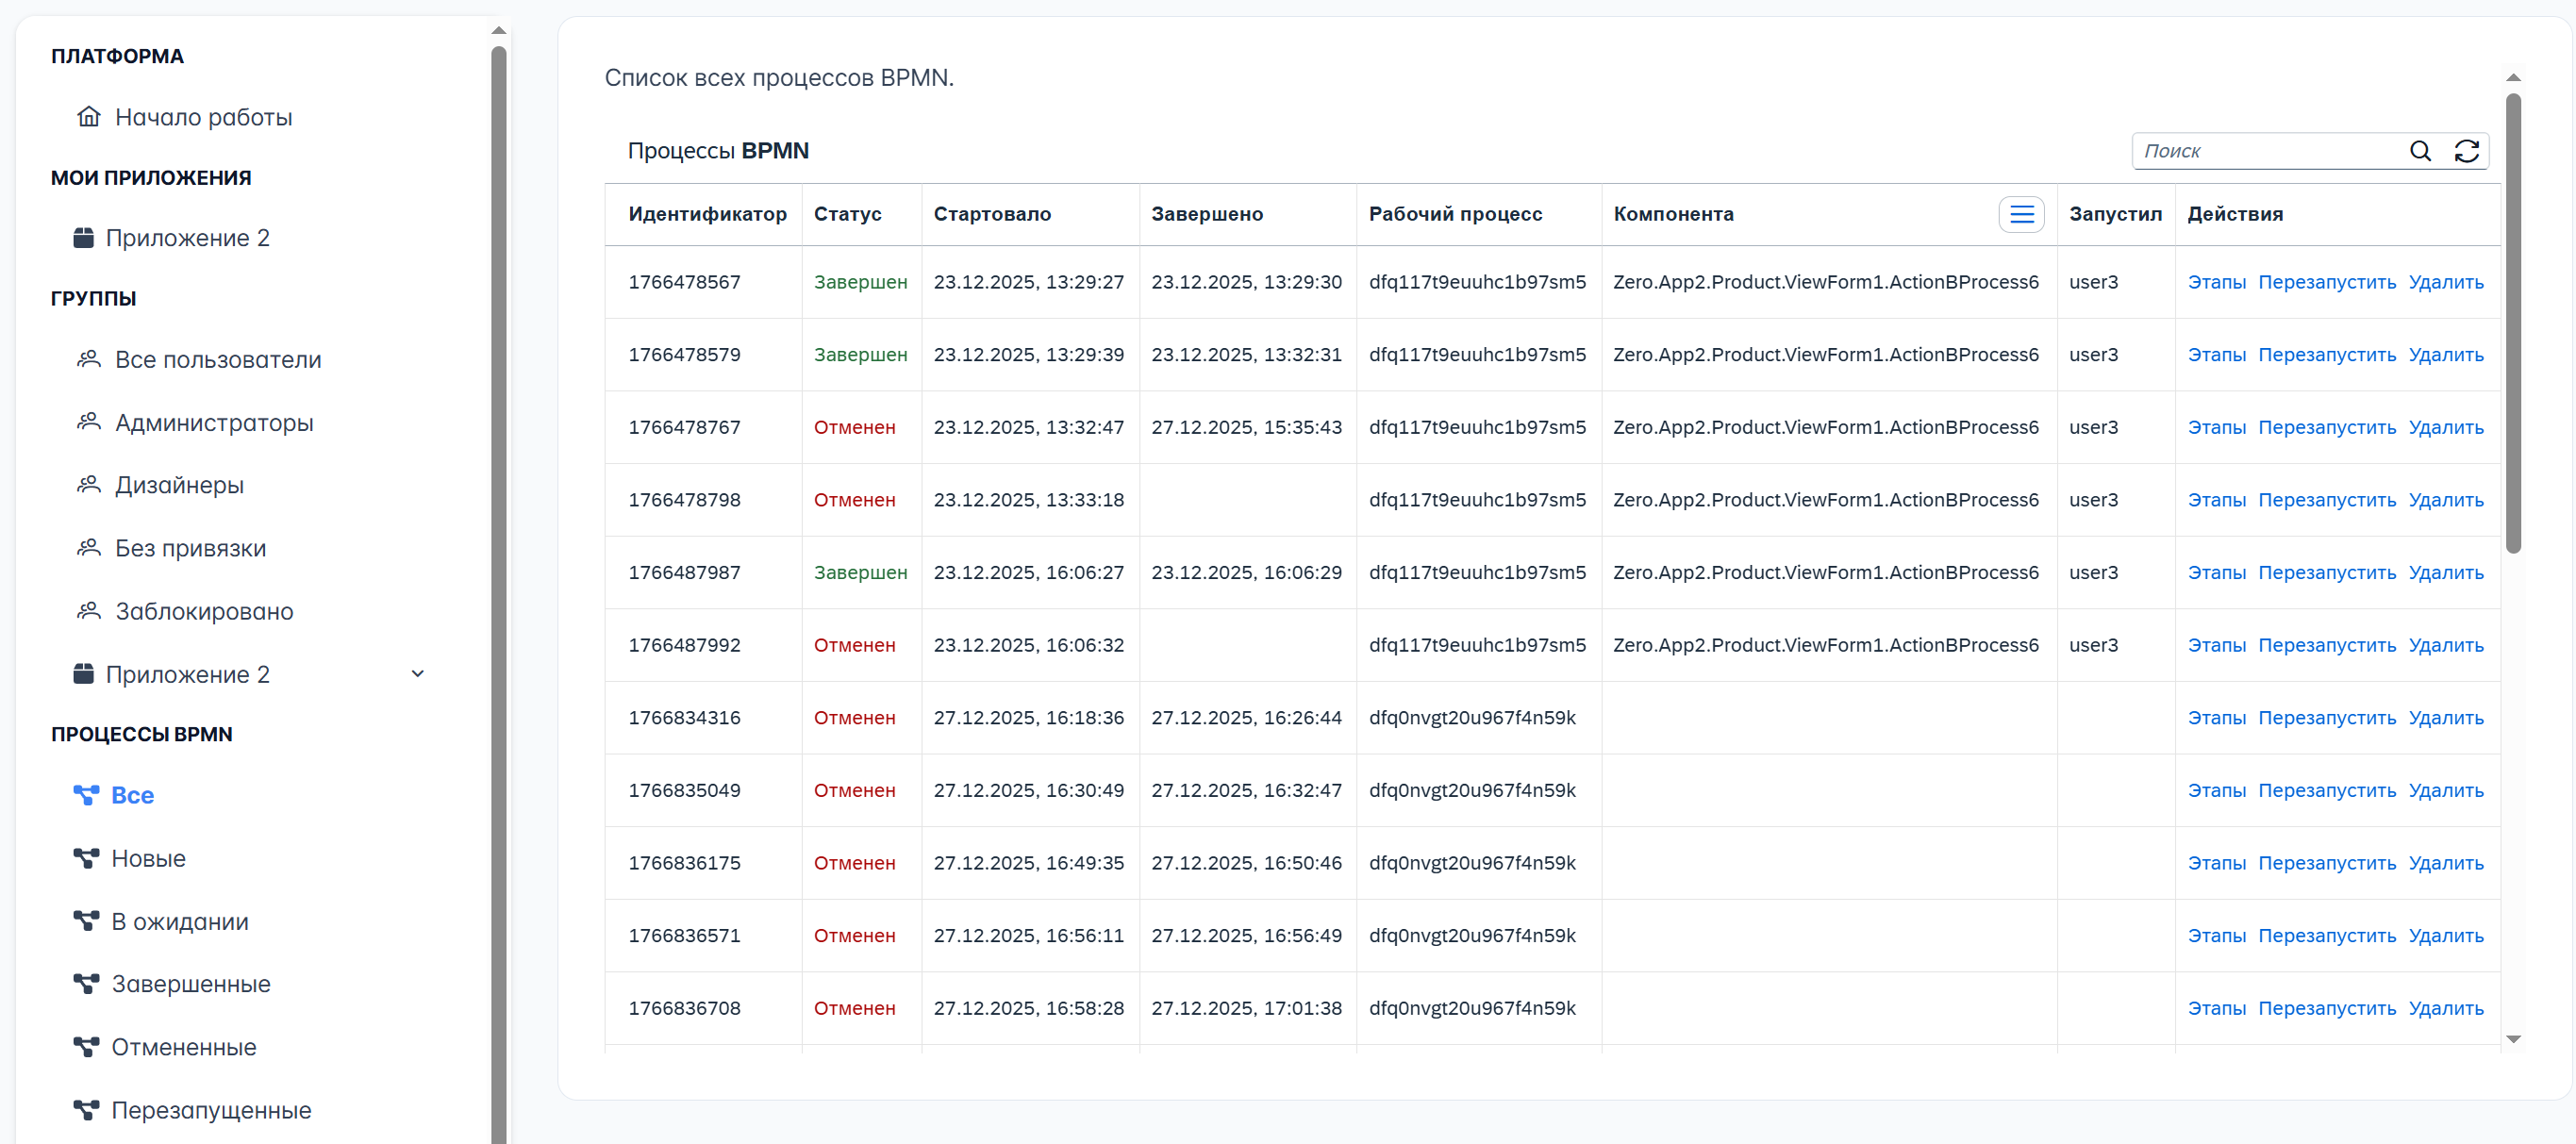
Task: Click the Новые processes diagram icon
Action: pyautogui.click(x=86, y=858)
